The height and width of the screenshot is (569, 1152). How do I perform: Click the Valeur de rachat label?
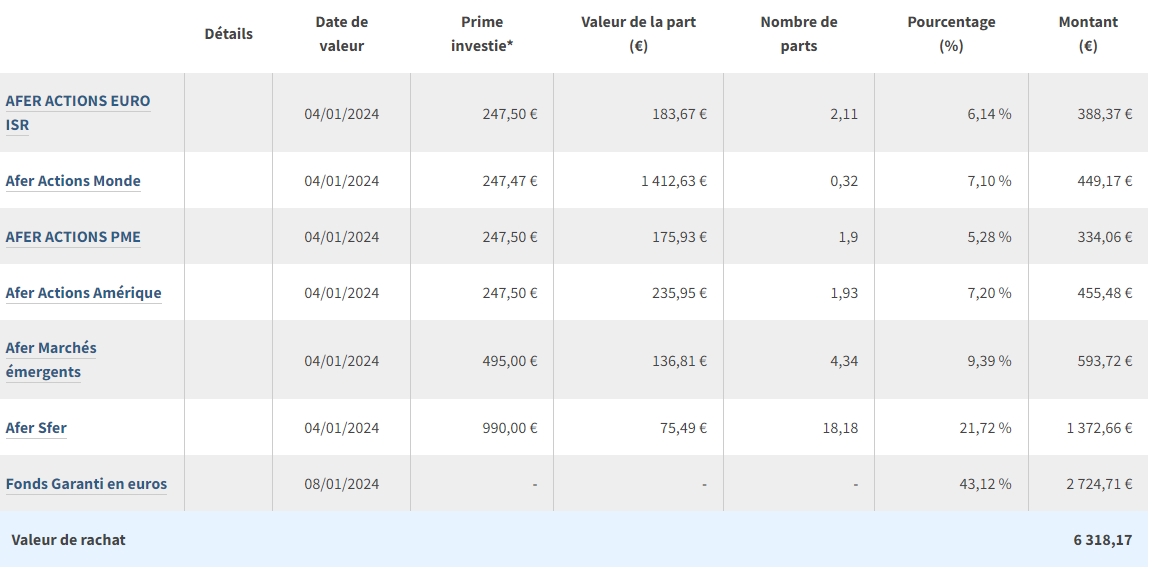68,540
